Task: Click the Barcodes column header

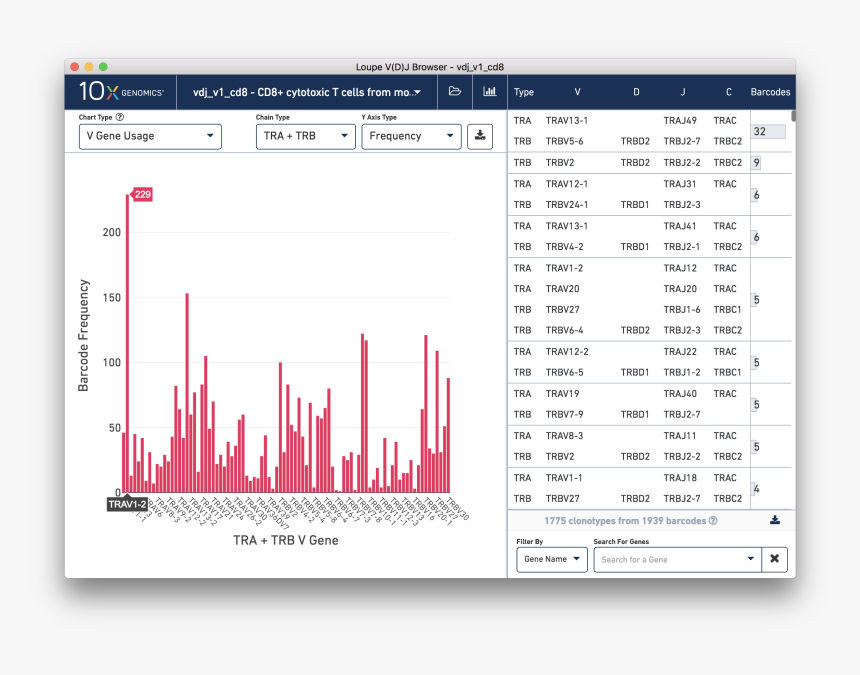Action: [x=770, y=92]
